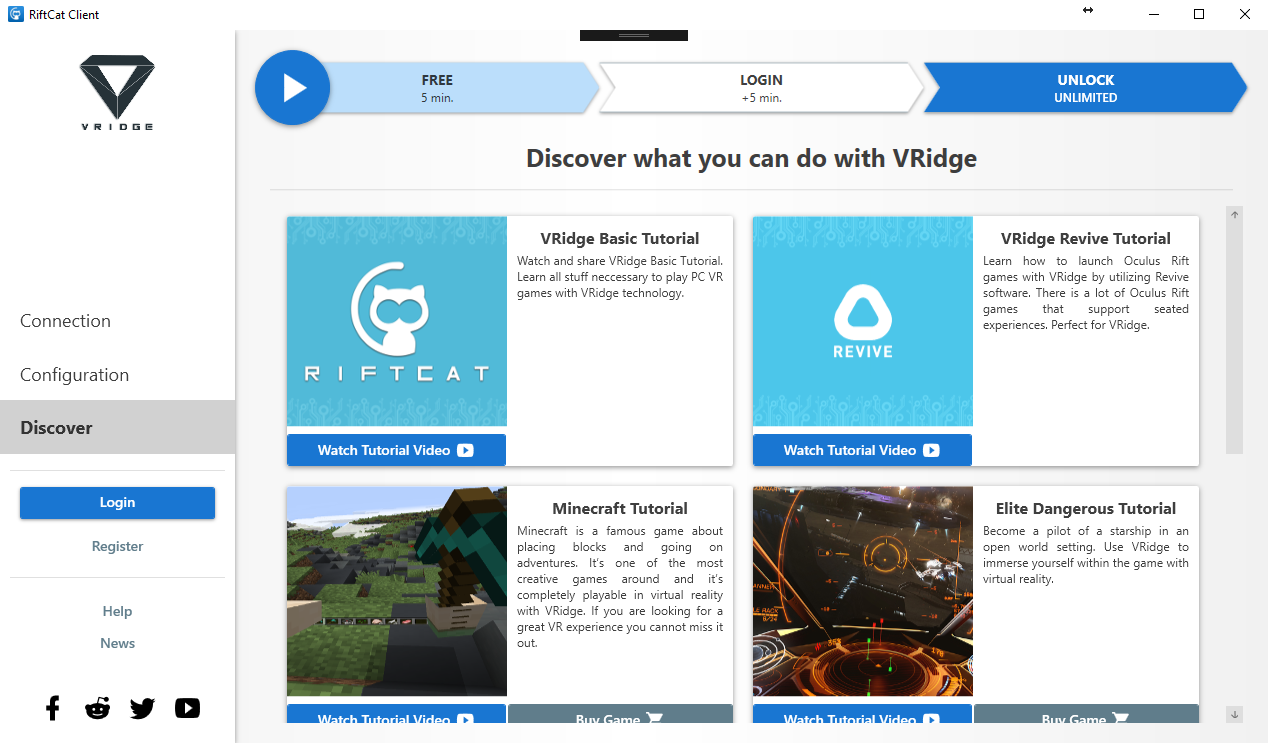Select the LOGIN +5 min. step
This screenshot has height=743, width=1268.
pyautogui.click(x=761, y=88)
